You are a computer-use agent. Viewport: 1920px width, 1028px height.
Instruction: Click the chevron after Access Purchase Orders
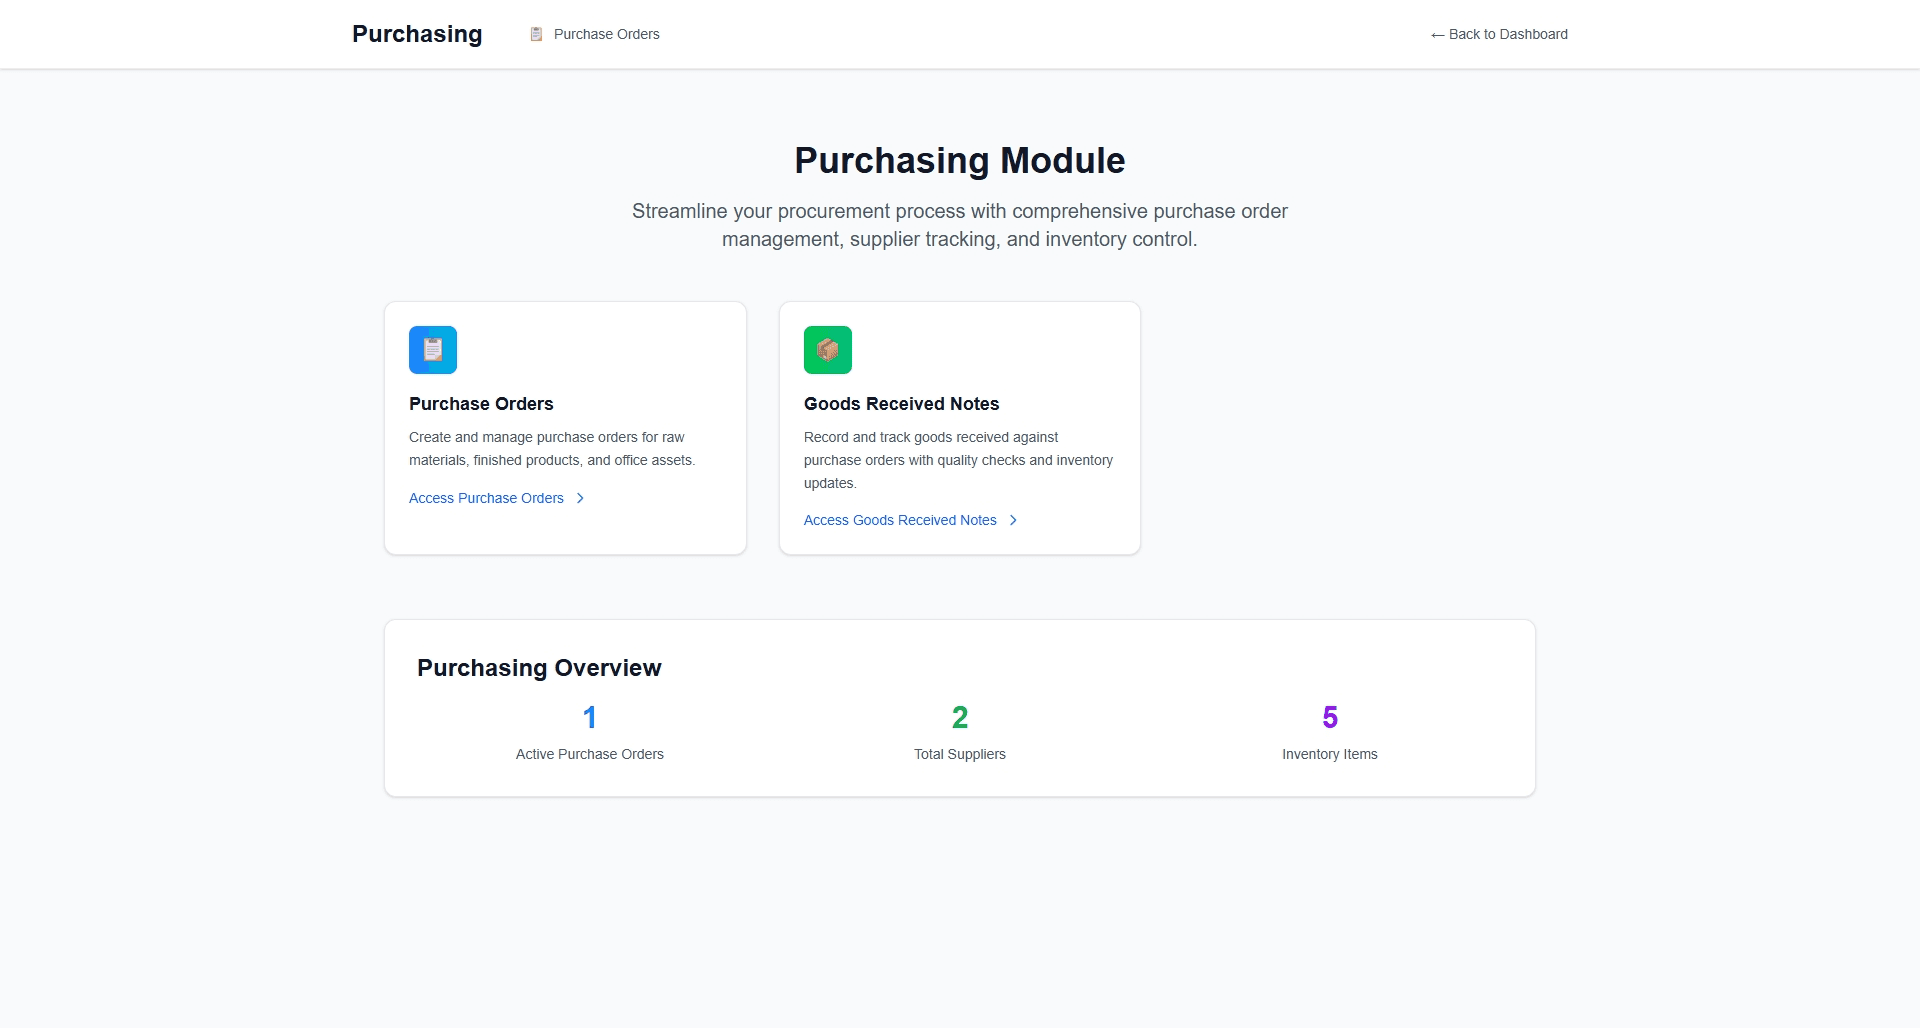coord(580,498)
